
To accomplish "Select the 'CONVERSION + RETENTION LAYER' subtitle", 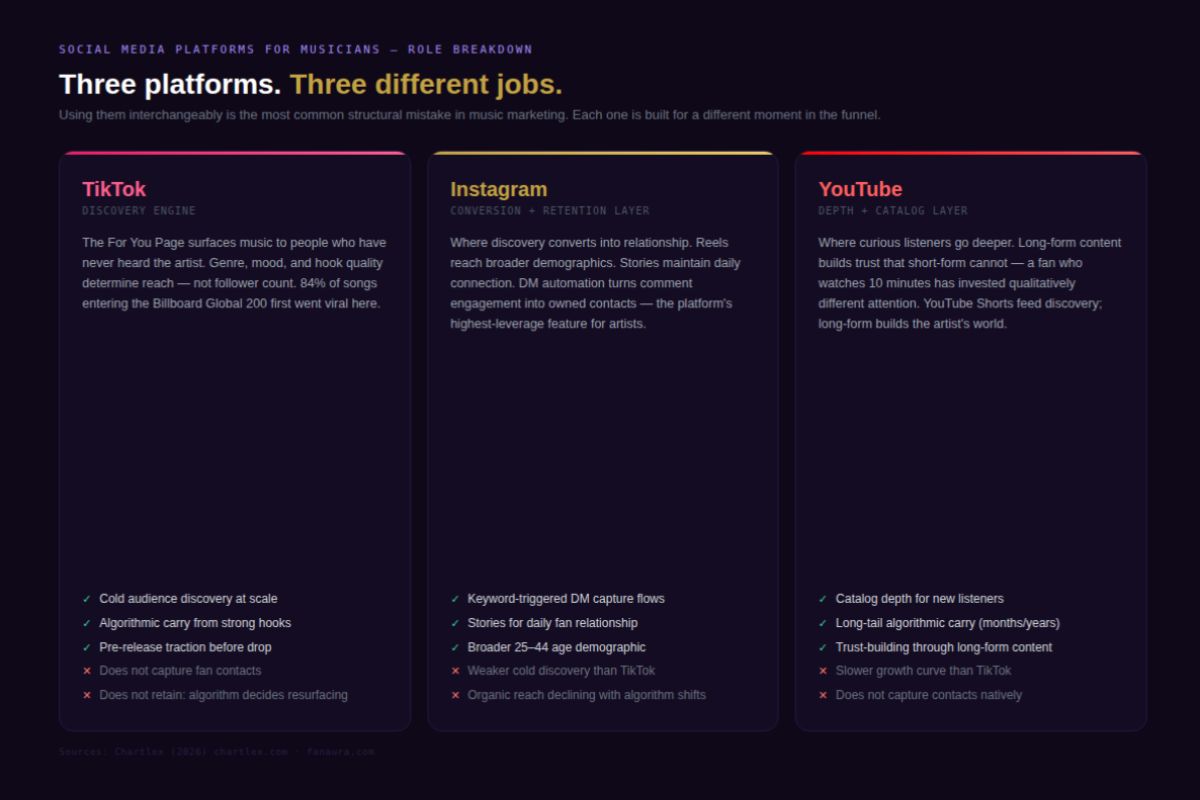I will pos(550,211).
